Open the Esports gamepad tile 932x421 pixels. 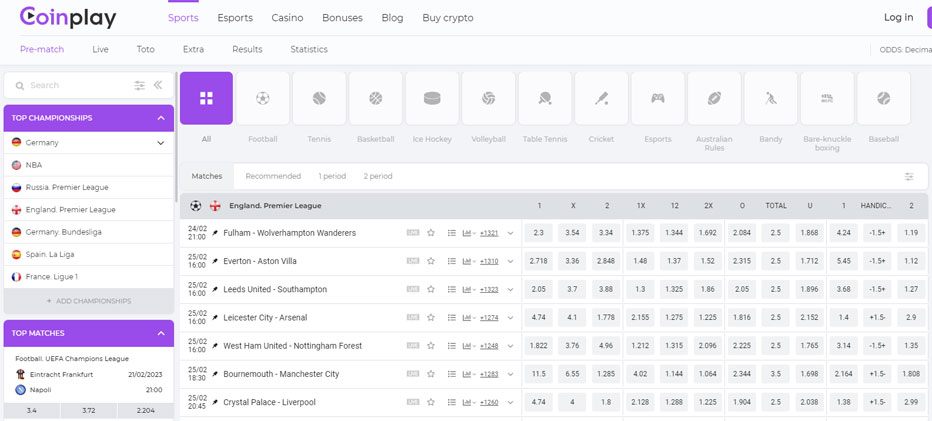[658, 98]
